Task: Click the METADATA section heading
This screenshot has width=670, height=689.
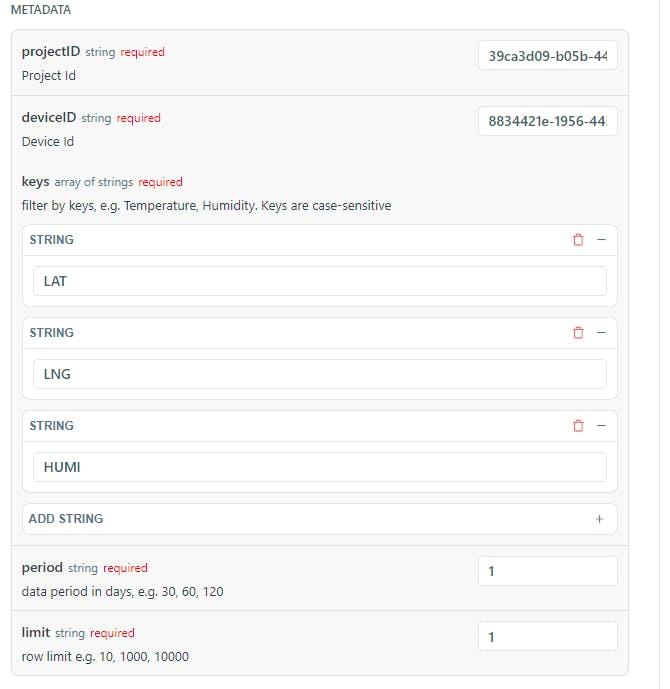Action: click(x=41, y=9)
